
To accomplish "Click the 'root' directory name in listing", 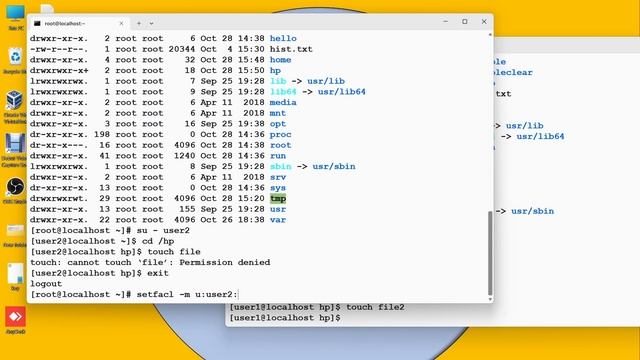I will (280, 145).
